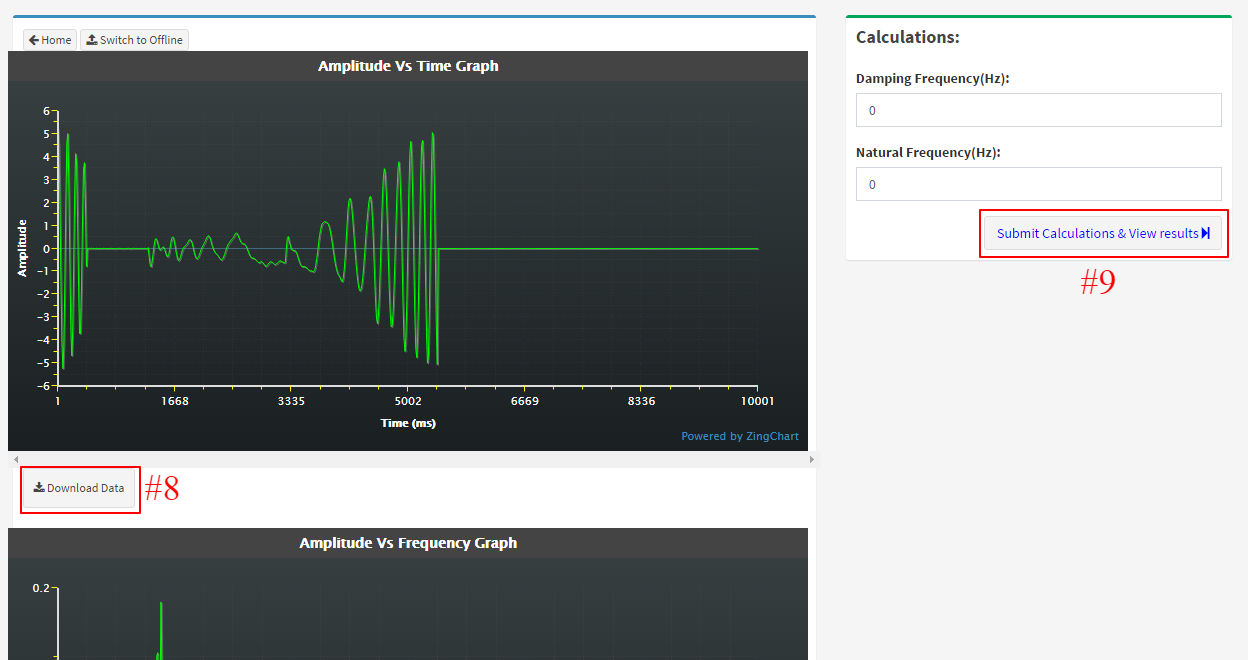Click the 10001 x-axis tick label

[x=757, y=401]
